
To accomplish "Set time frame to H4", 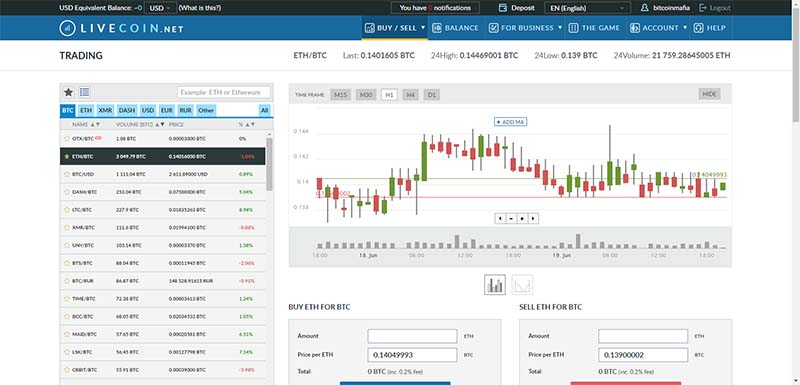I will (411, 95).
